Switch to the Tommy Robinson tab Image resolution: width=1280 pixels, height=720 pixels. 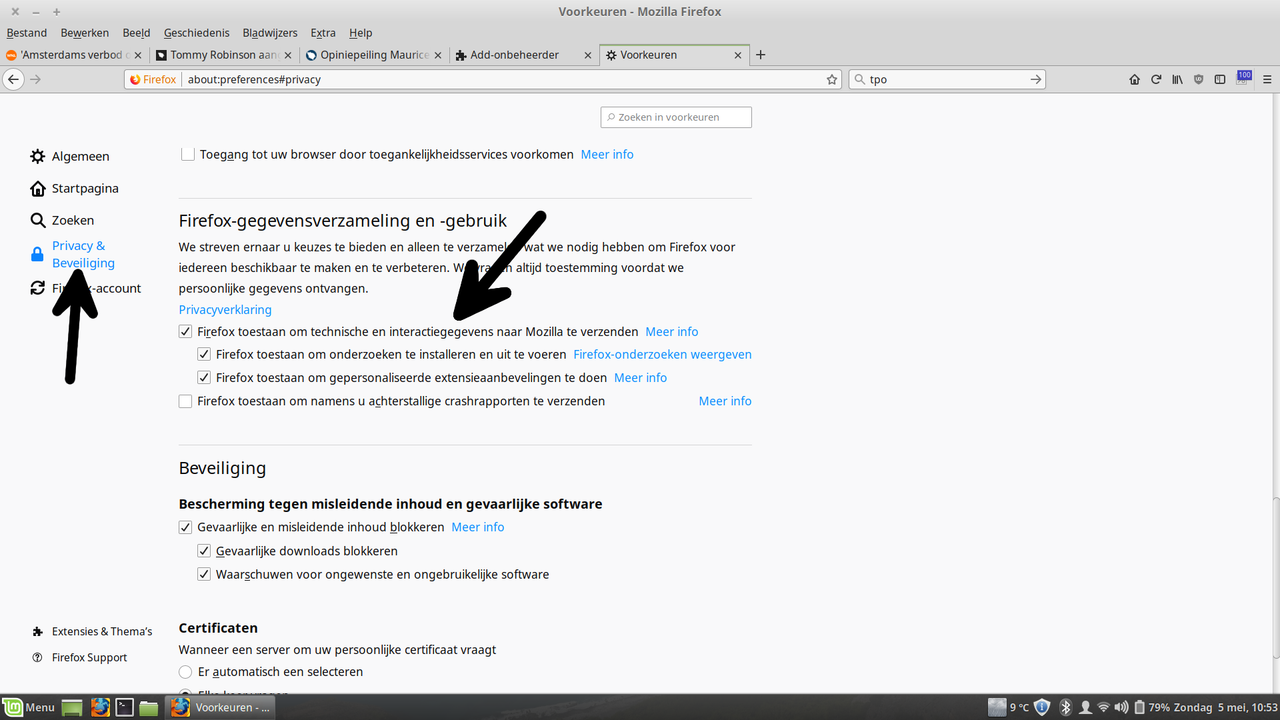coord(225,55)
